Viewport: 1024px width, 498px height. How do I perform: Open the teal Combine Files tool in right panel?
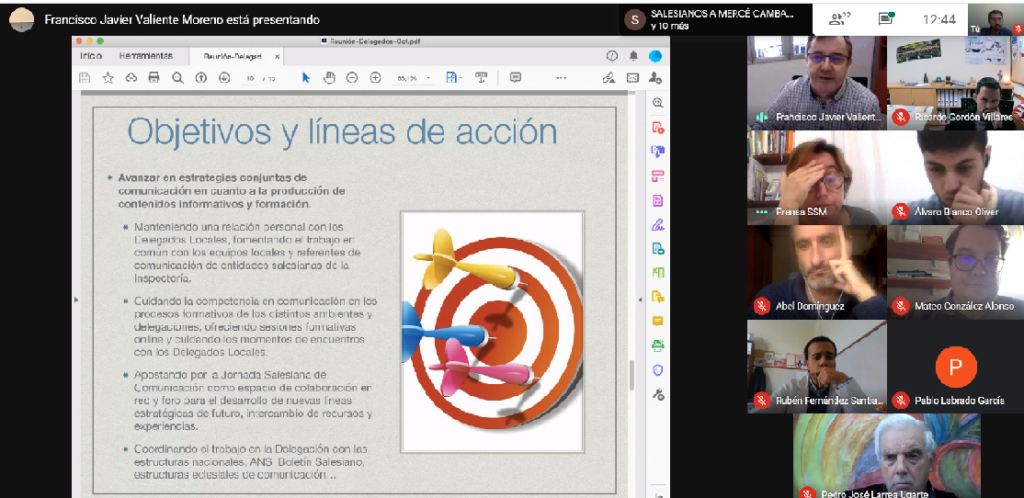[658, 249]
